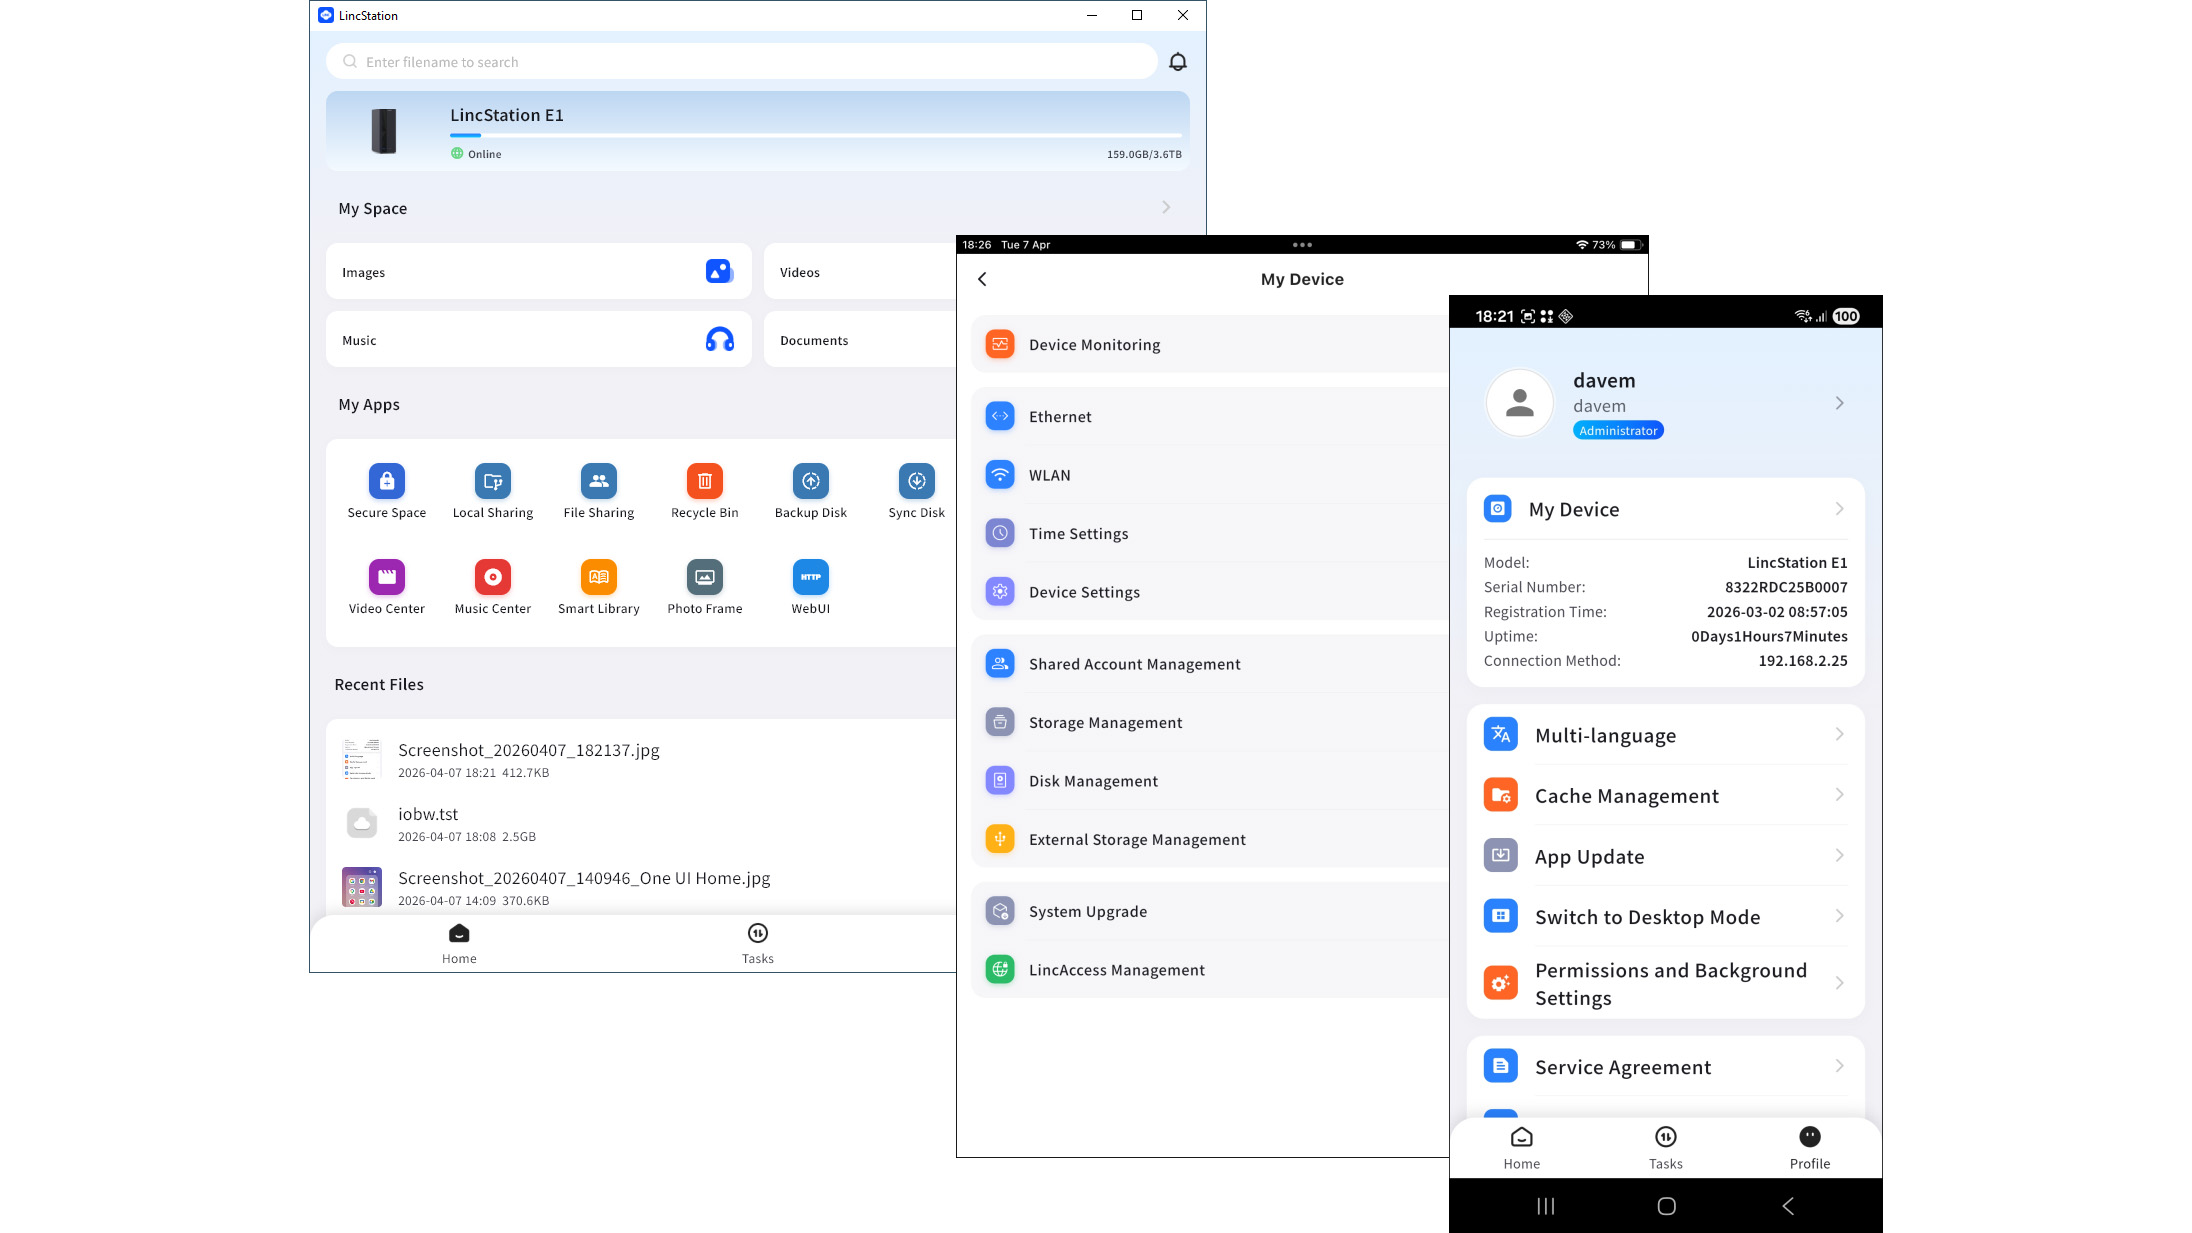This screenshot has height=1233, width=2192.
Task: Open the Video Center app
Action: click(x=387, y=588)
